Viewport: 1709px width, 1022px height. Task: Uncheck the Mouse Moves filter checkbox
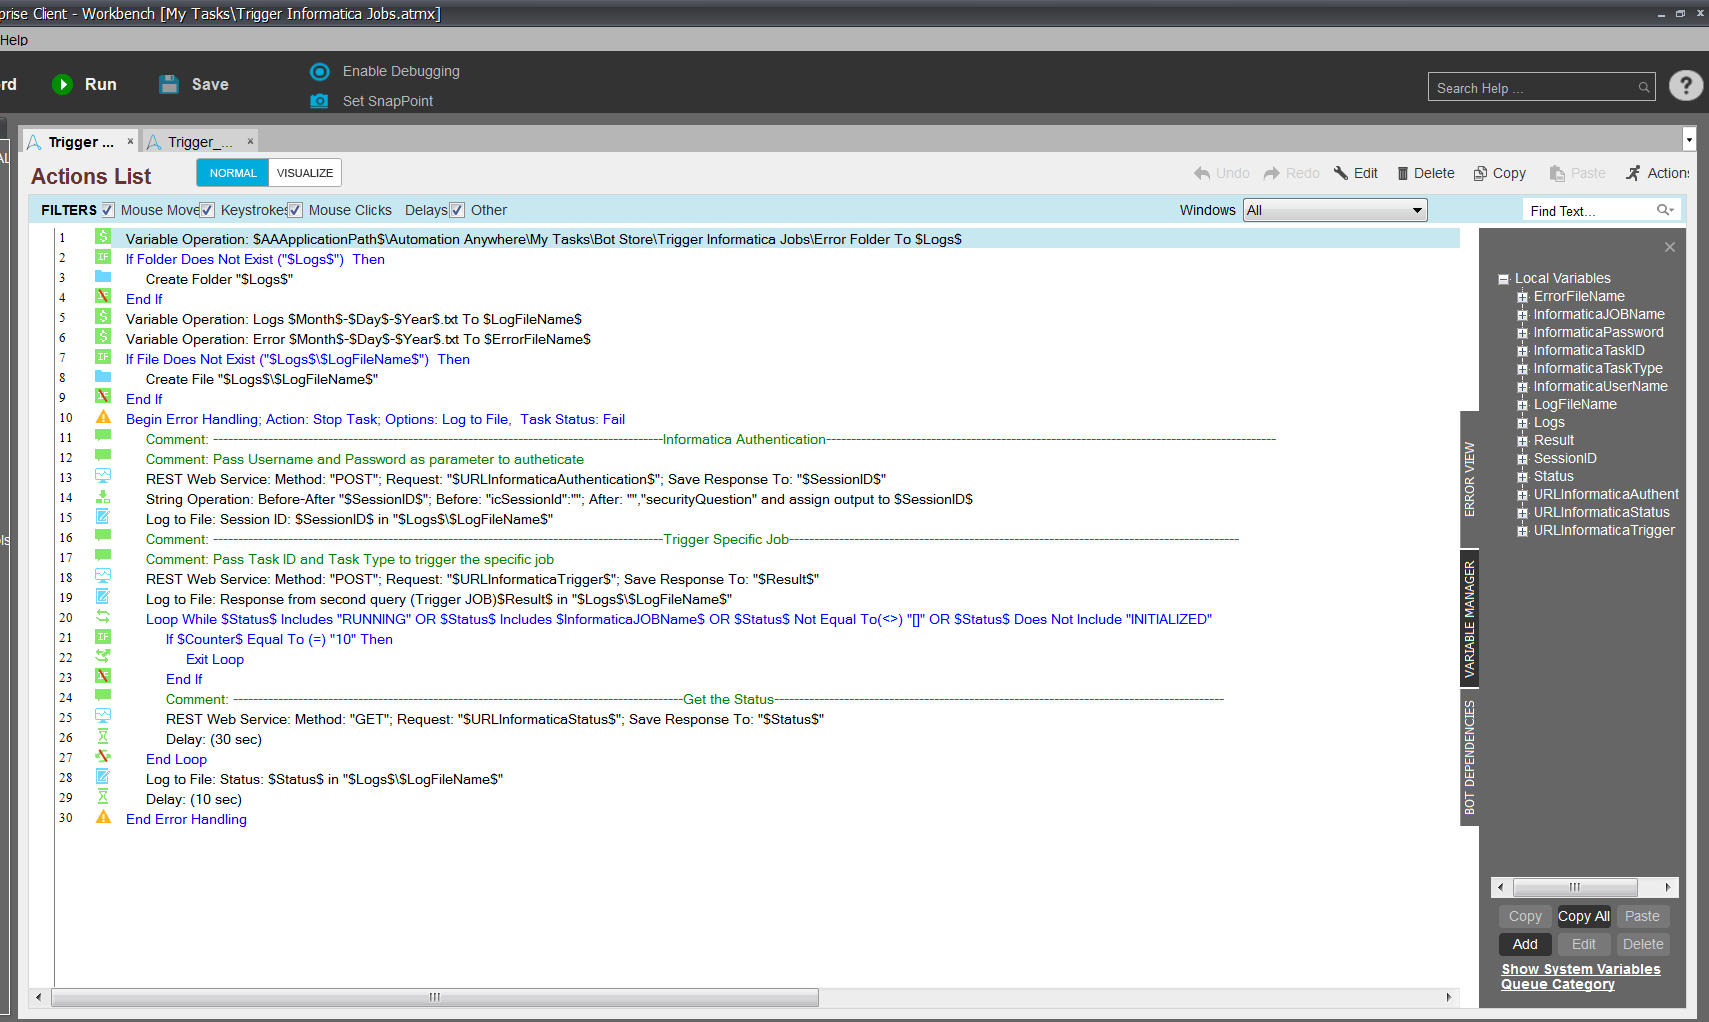(108, 210)
